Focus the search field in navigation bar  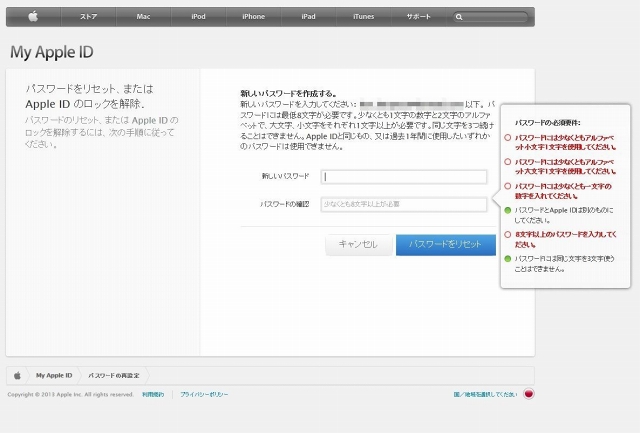[490, 17]
